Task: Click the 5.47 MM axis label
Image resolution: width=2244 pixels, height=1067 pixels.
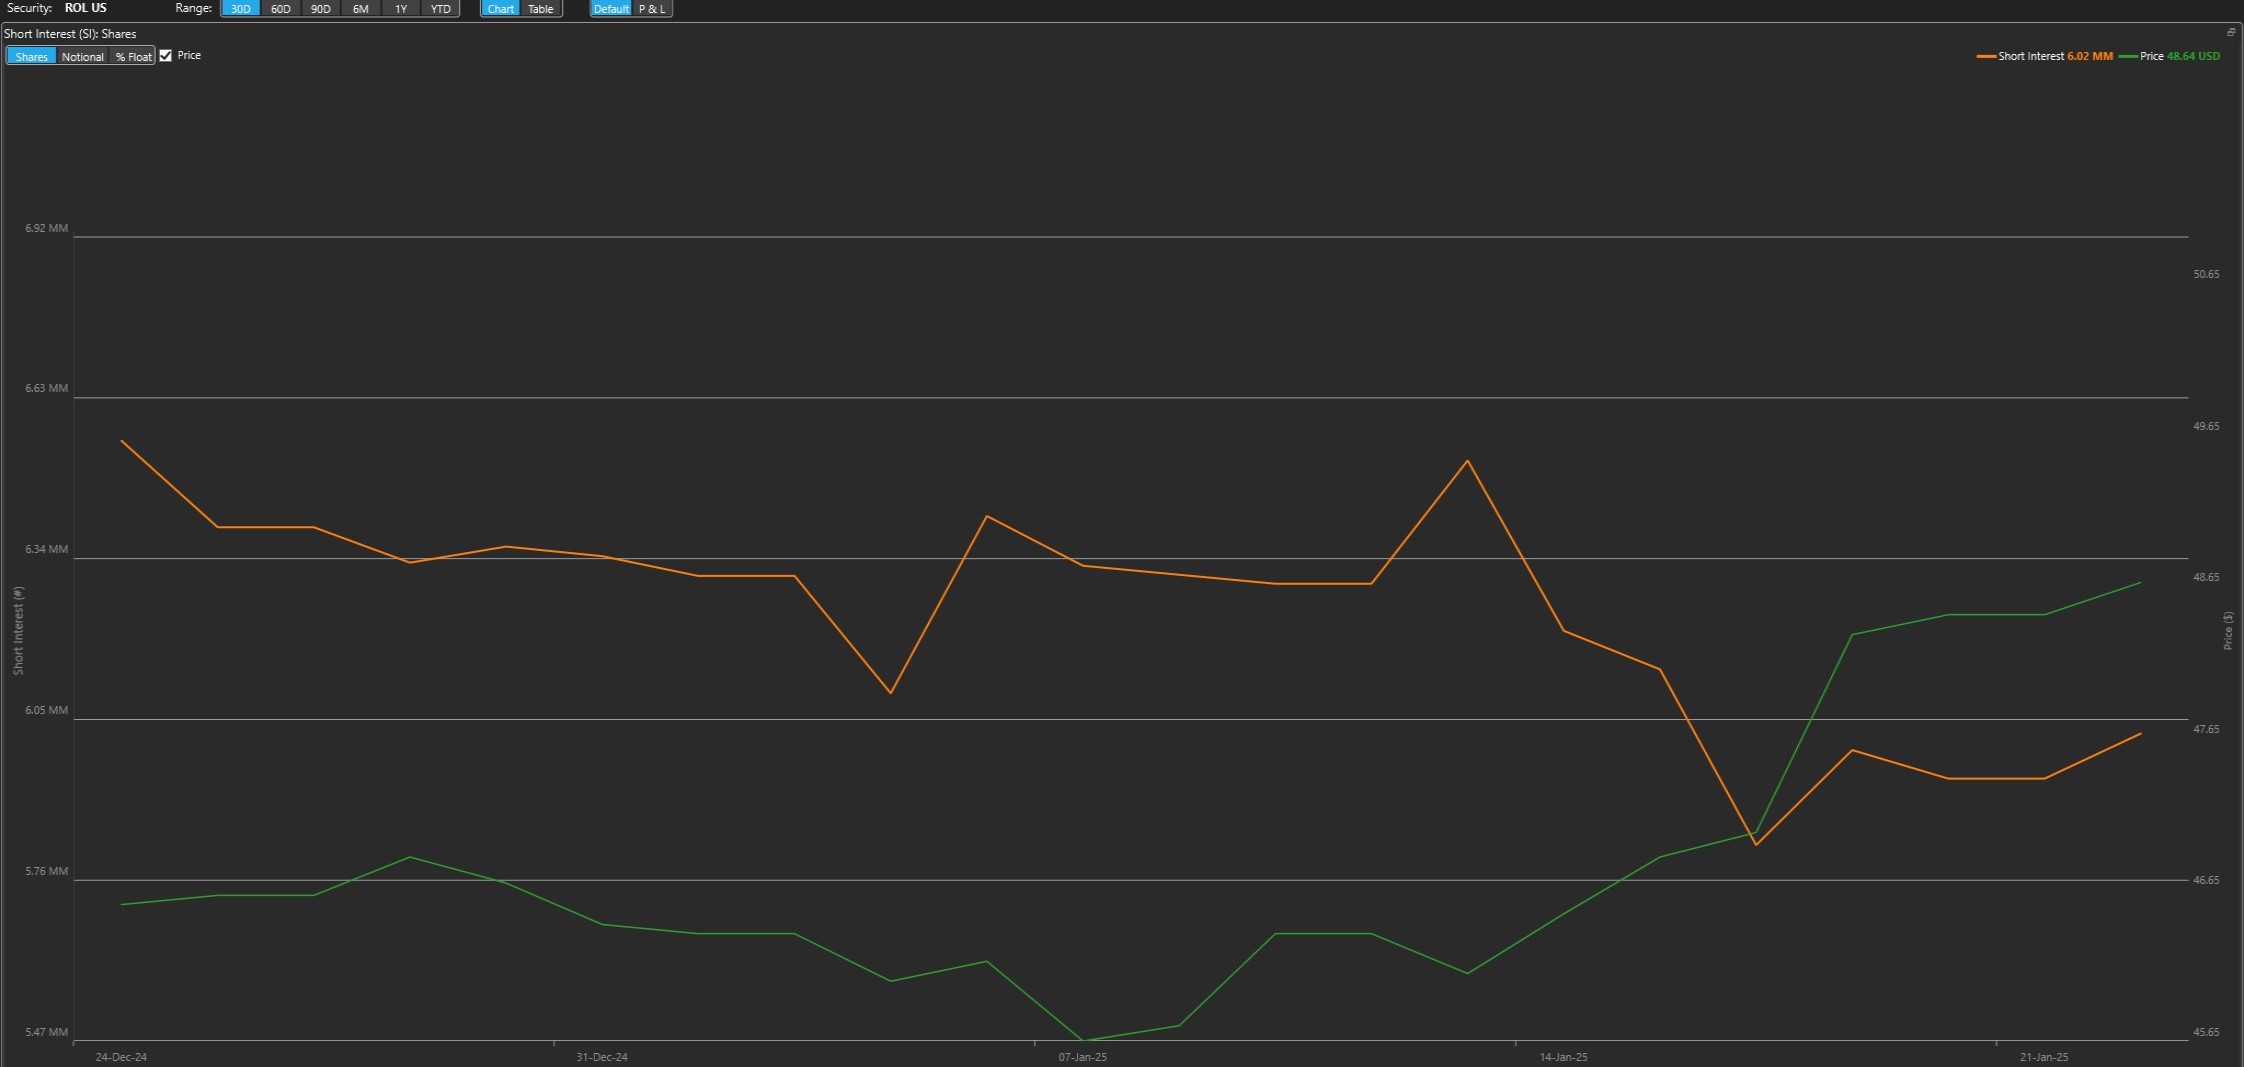Action: pos(47,1032)
